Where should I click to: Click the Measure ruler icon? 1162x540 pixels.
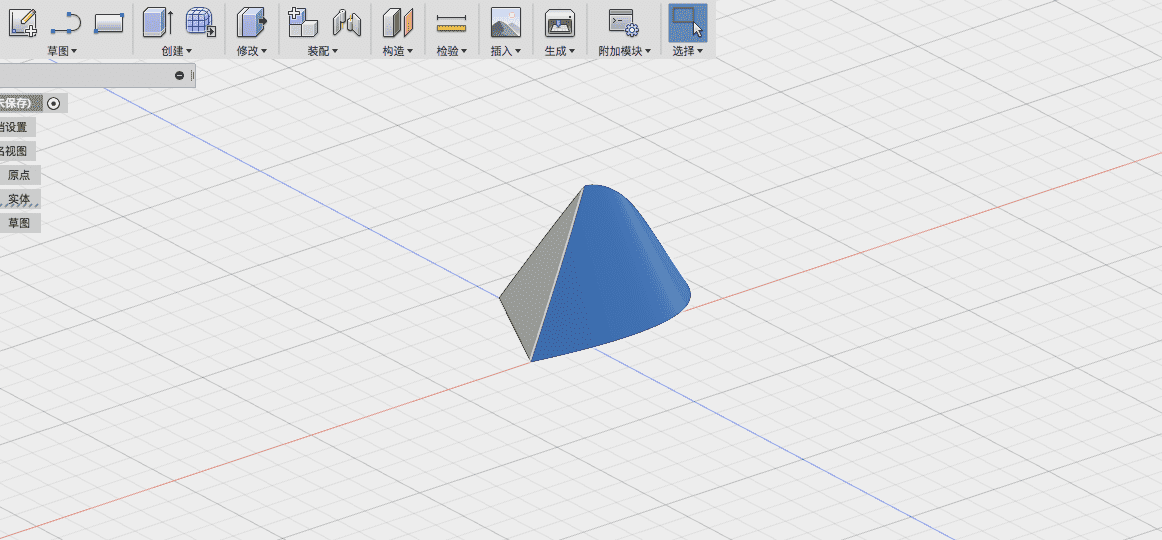tap(451, 25)
